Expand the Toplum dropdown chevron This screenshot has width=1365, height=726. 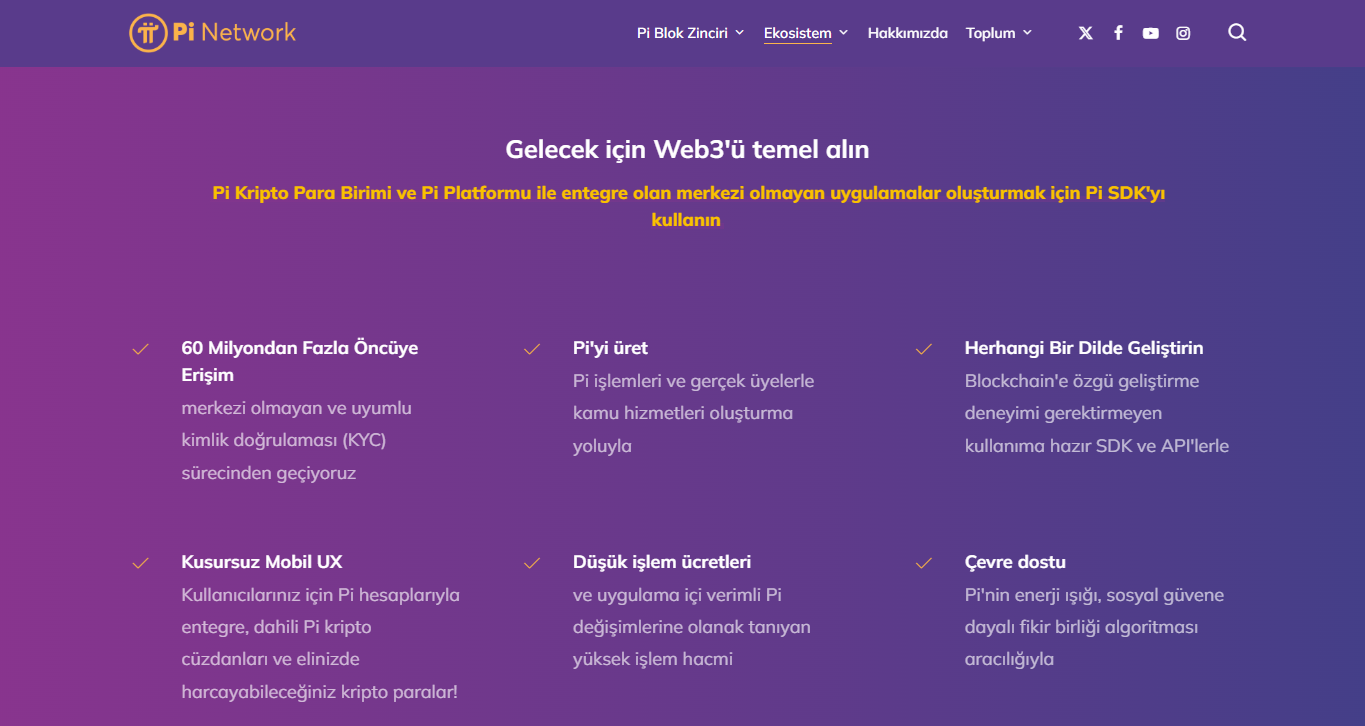point(1027,33)
